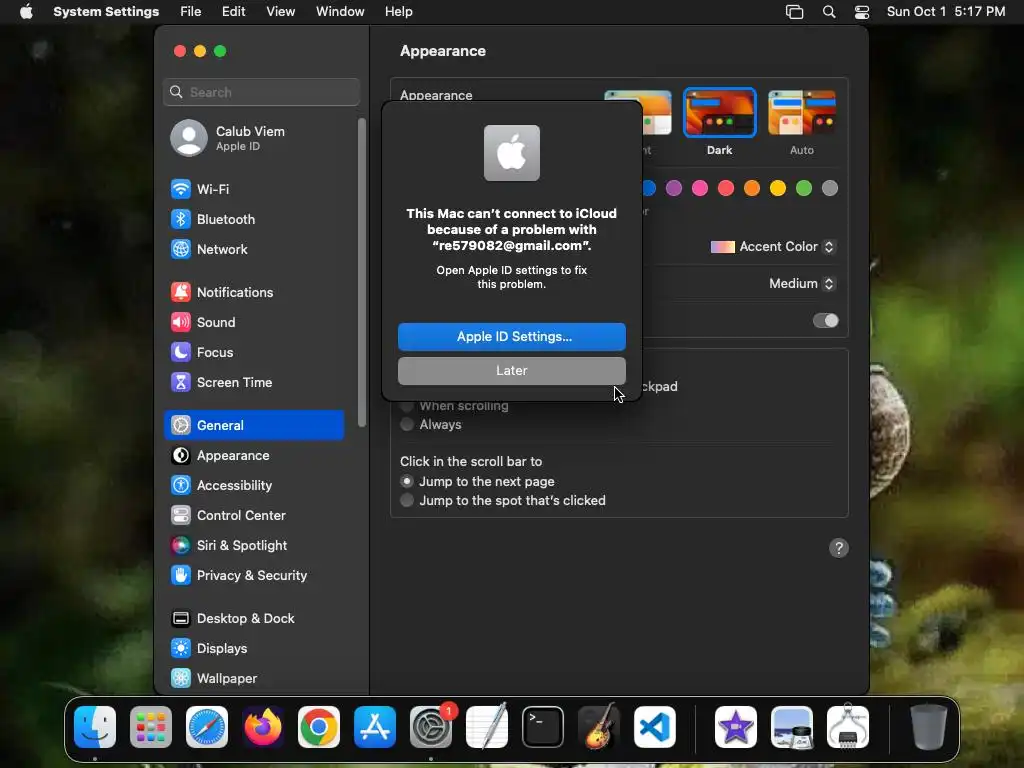The width and height of the screenshot is (1024, 768).
Task: Open the Apple menu
Action: coord(26,12)
